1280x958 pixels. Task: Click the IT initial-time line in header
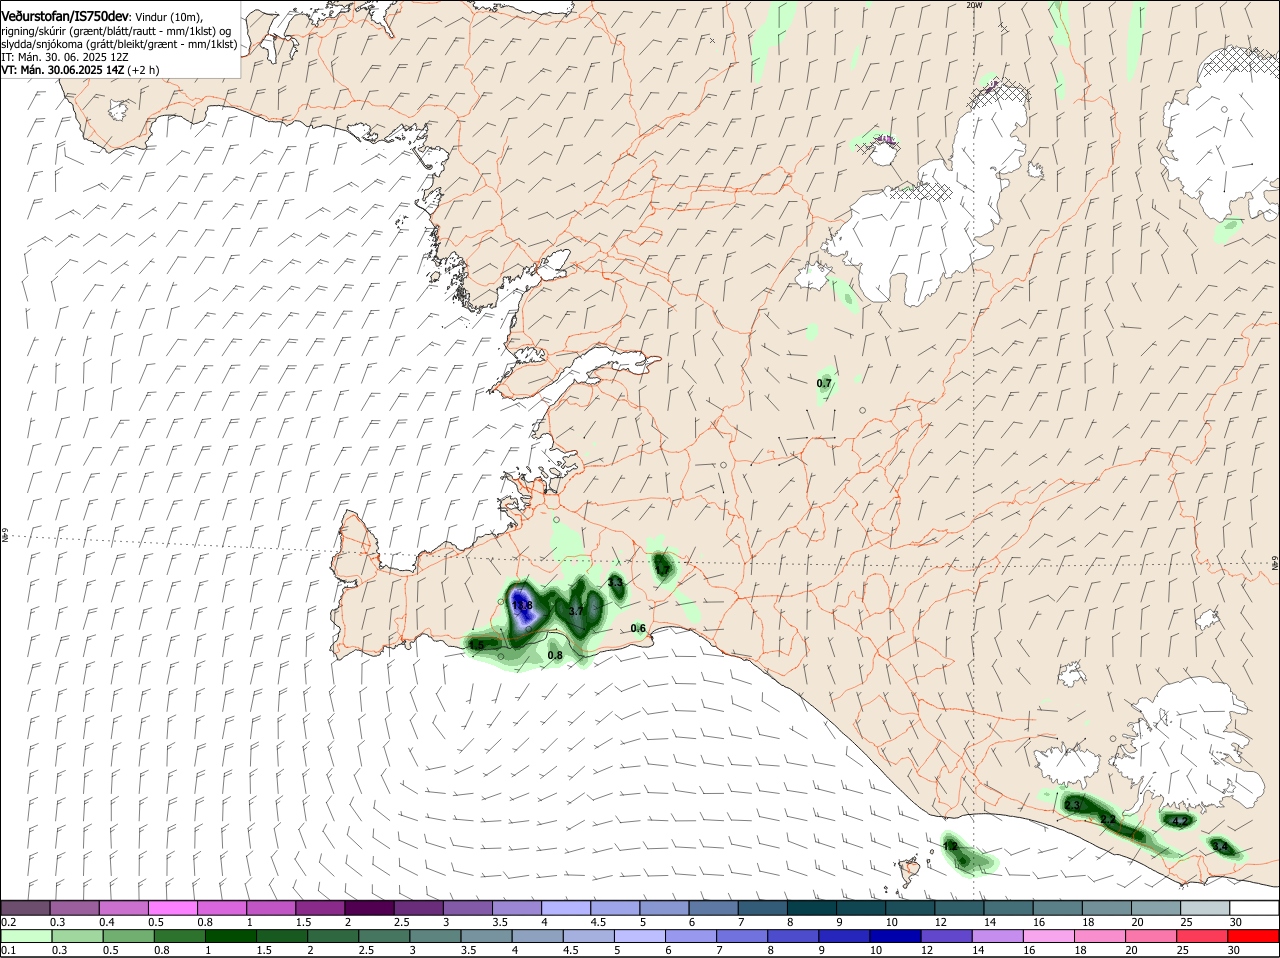[65, 57]
